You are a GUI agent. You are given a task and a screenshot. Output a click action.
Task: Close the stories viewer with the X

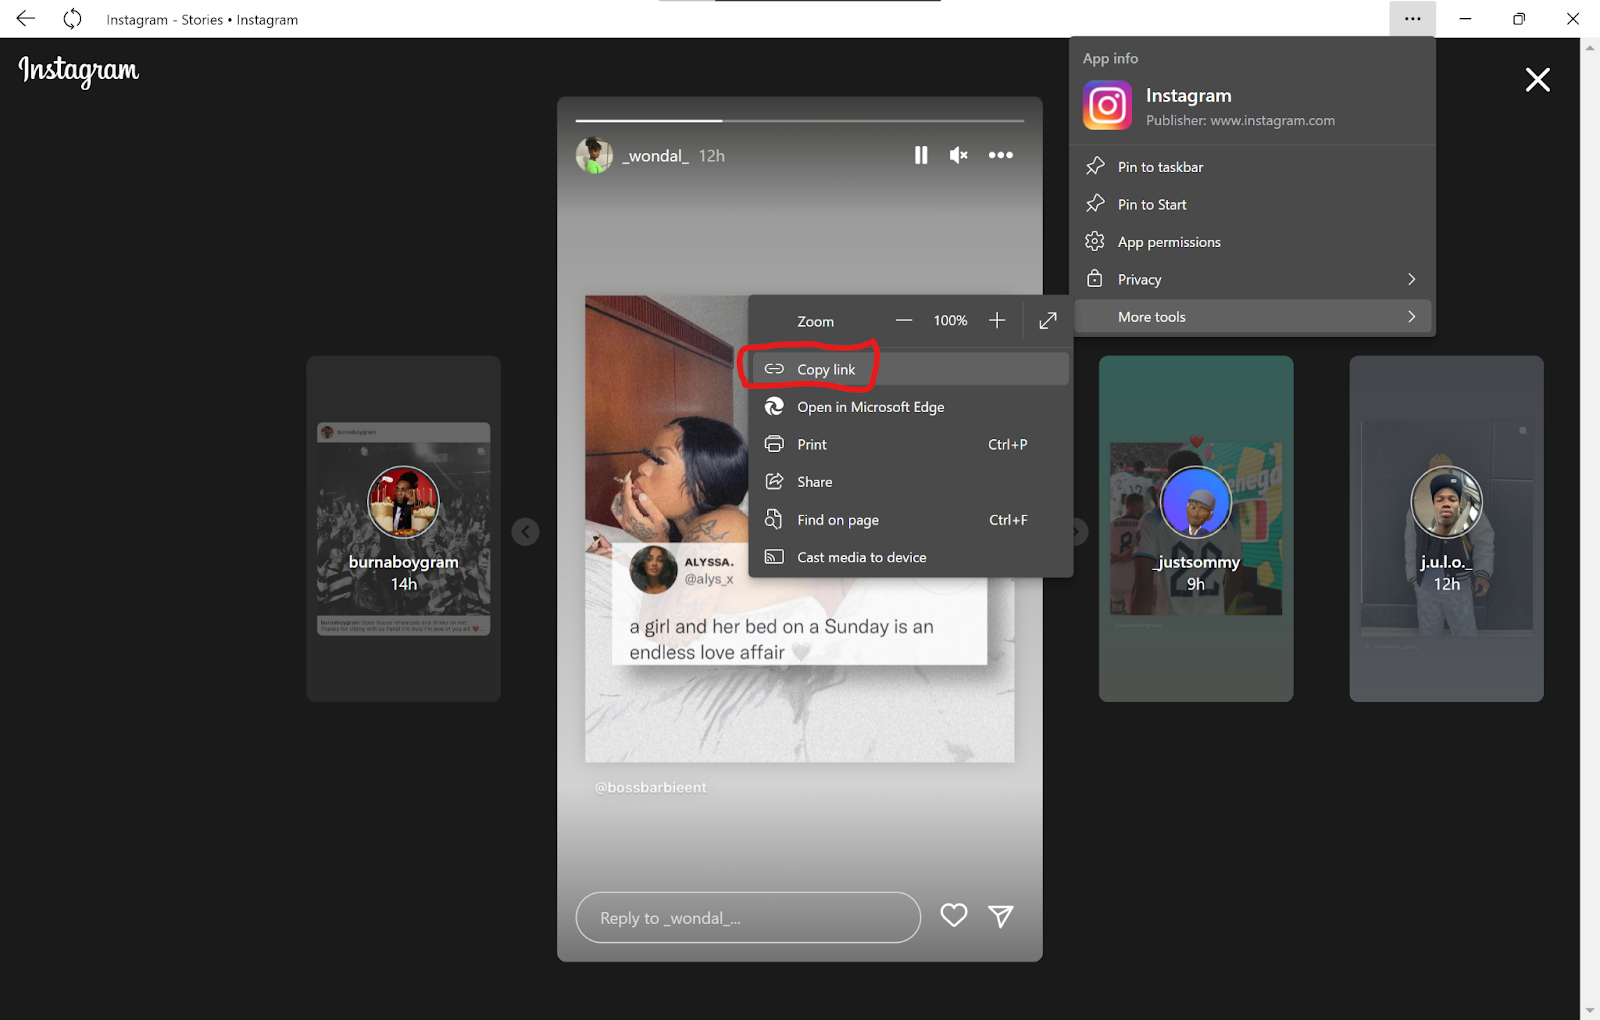coord(1537,80)
